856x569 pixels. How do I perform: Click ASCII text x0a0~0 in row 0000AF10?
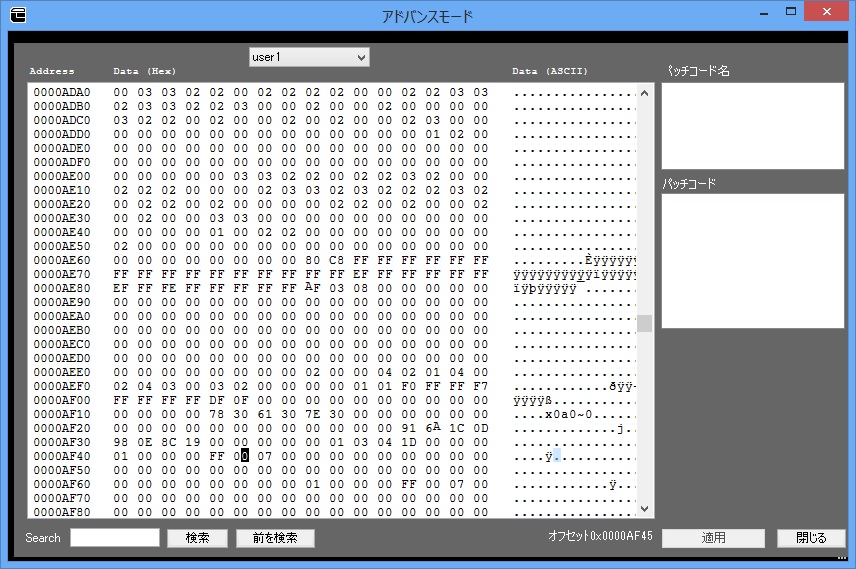coord(569,414)
